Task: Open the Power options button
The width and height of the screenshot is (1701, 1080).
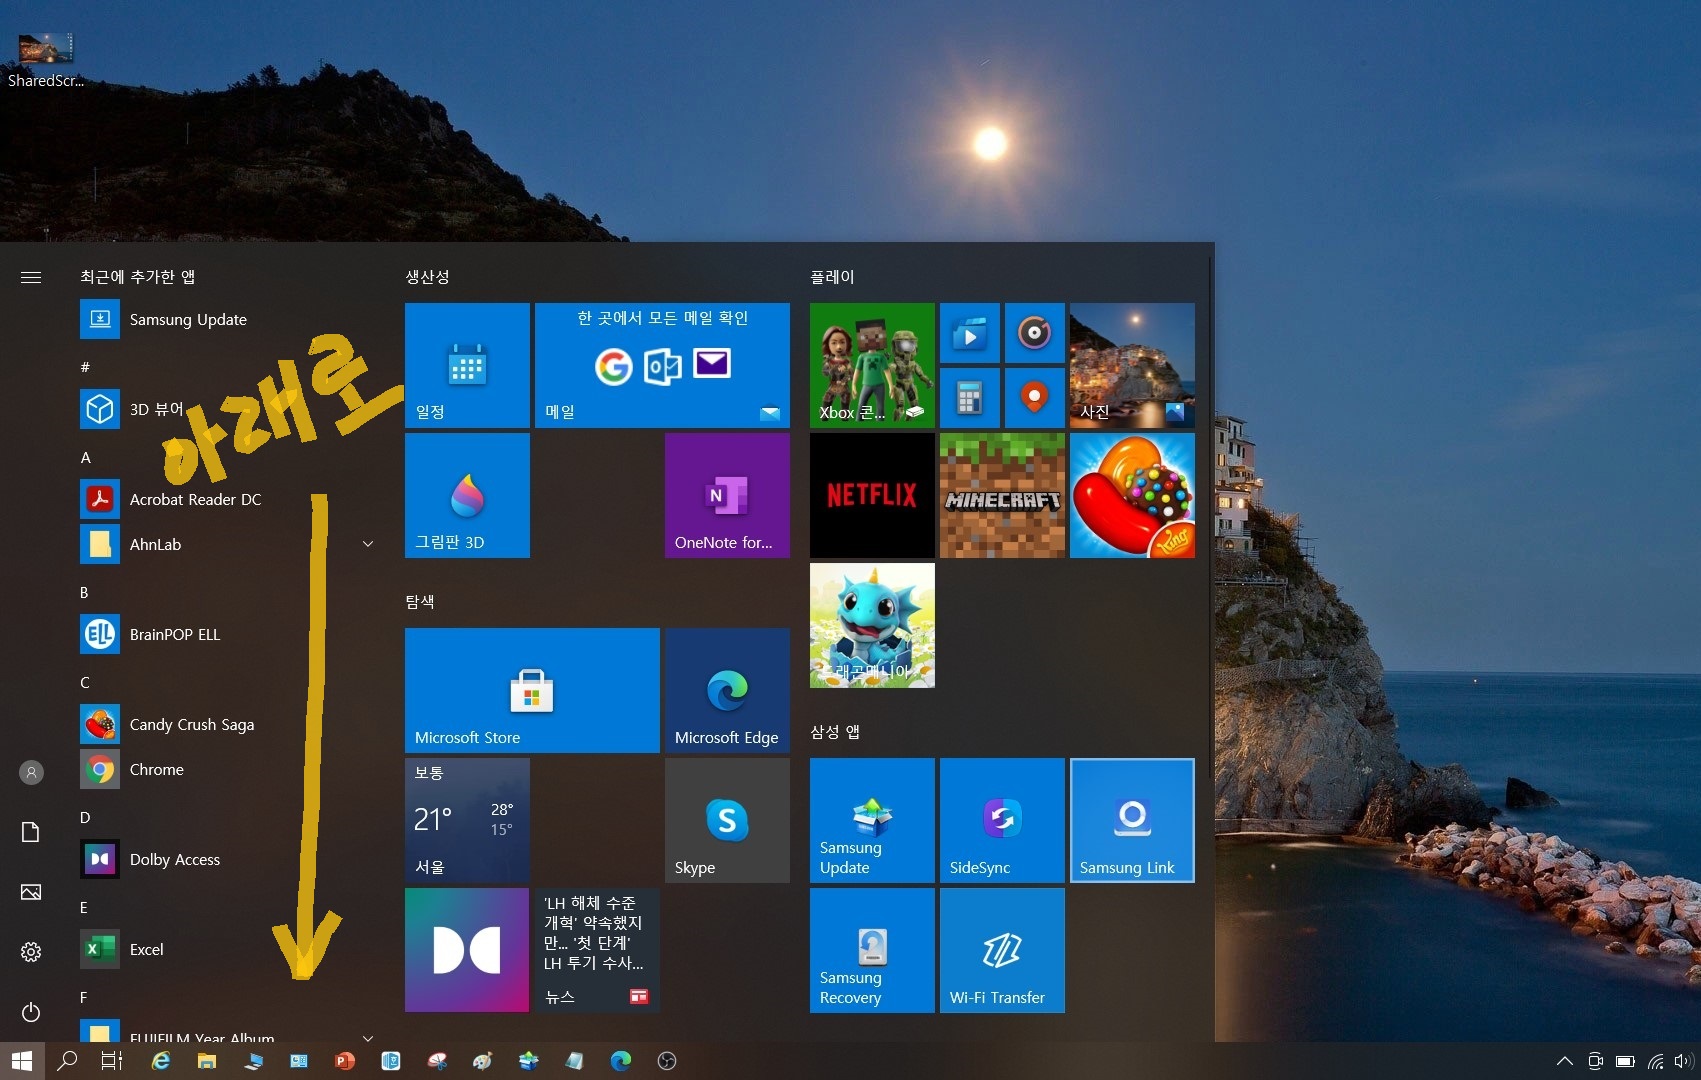Action: click(x=31, y=1012)
